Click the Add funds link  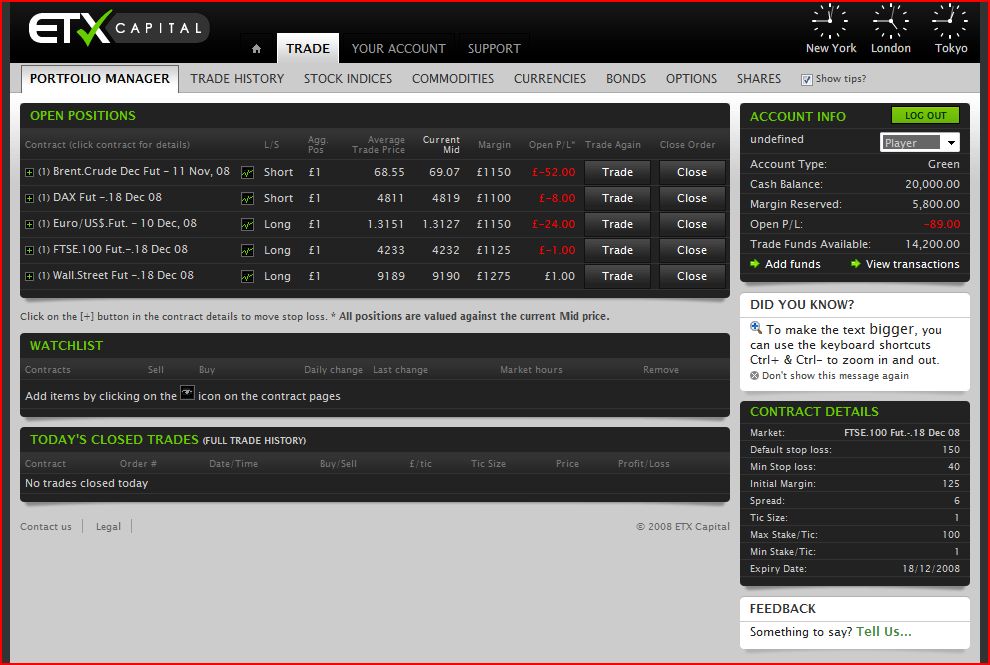[792, 264]
